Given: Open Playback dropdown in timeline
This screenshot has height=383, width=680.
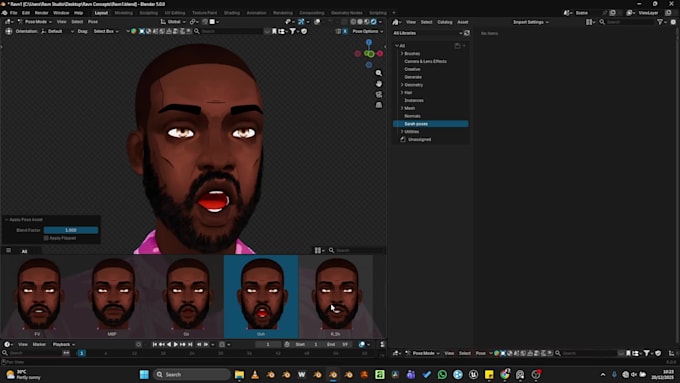Looking at the screenshot, I should 64,344.
